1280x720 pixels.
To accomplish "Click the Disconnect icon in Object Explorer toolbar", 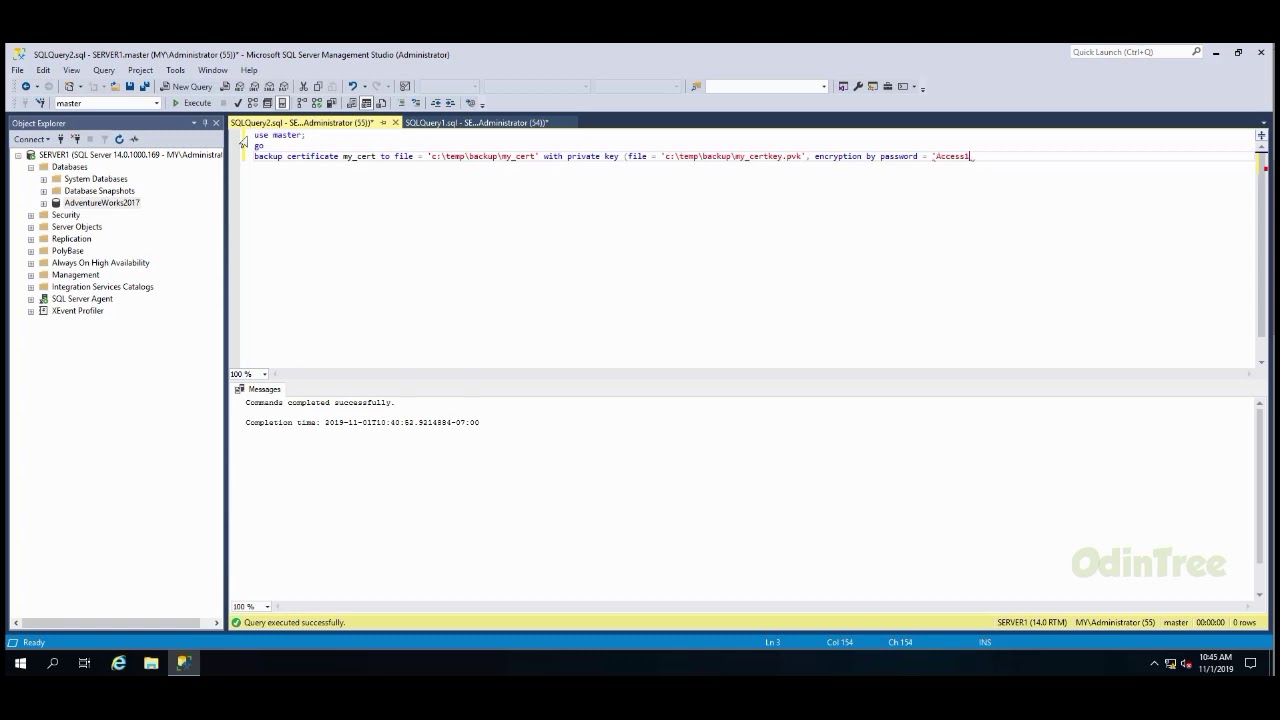I will (75, 139).
